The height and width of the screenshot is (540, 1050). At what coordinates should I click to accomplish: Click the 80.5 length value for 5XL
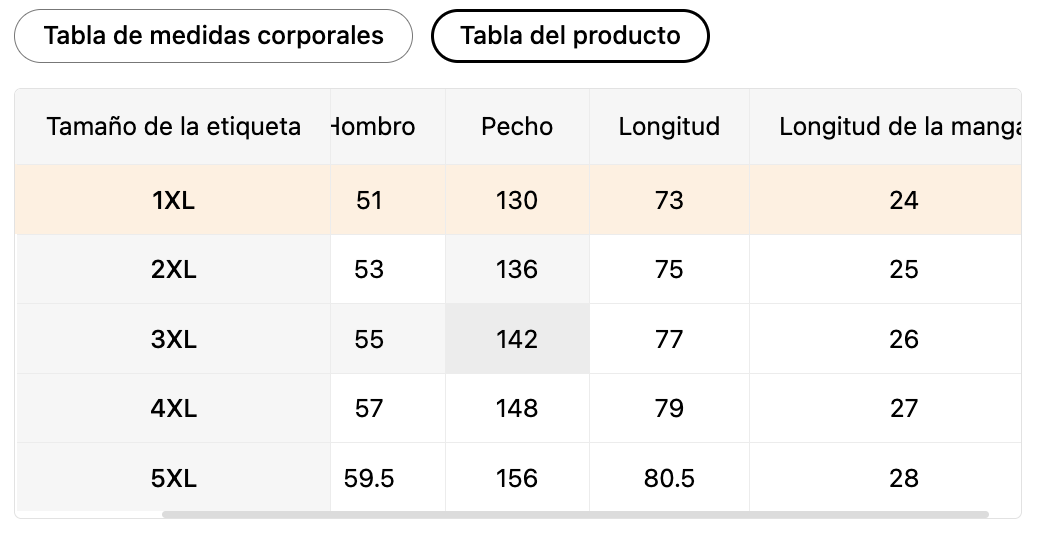pyautogui.click(x=669, y=478)
